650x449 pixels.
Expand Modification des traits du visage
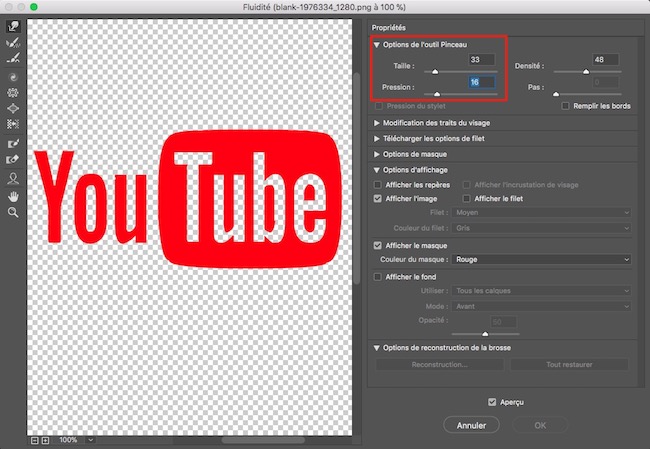click(x=376, y=123)
